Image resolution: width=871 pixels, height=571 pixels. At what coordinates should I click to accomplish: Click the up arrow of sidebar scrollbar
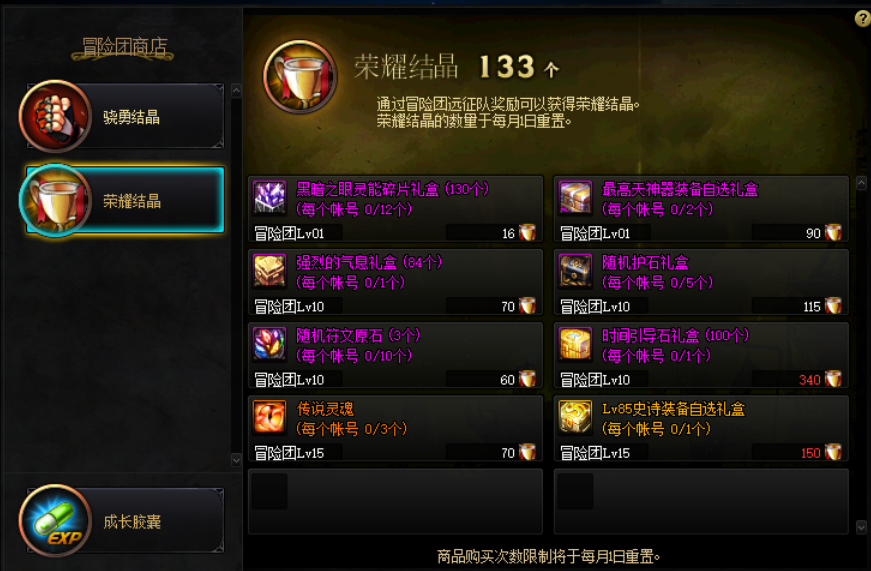[x=236, y=90]
